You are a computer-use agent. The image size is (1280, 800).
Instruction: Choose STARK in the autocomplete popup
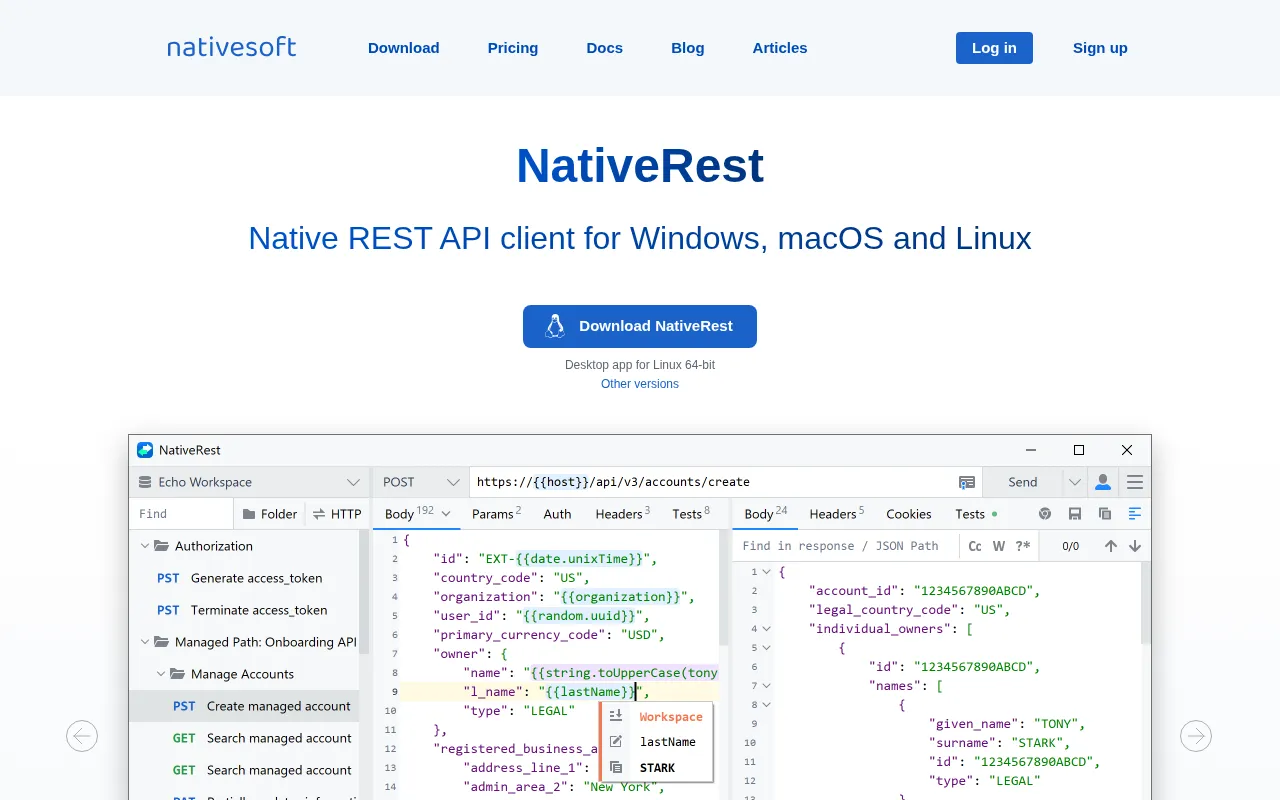pyautogui.click(x=656, y=768)
